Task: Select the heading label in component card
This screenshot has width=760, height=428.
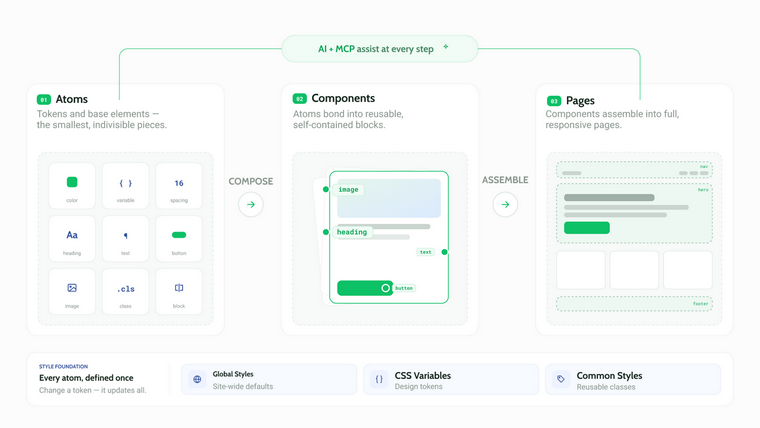Action: pos(352,232)
